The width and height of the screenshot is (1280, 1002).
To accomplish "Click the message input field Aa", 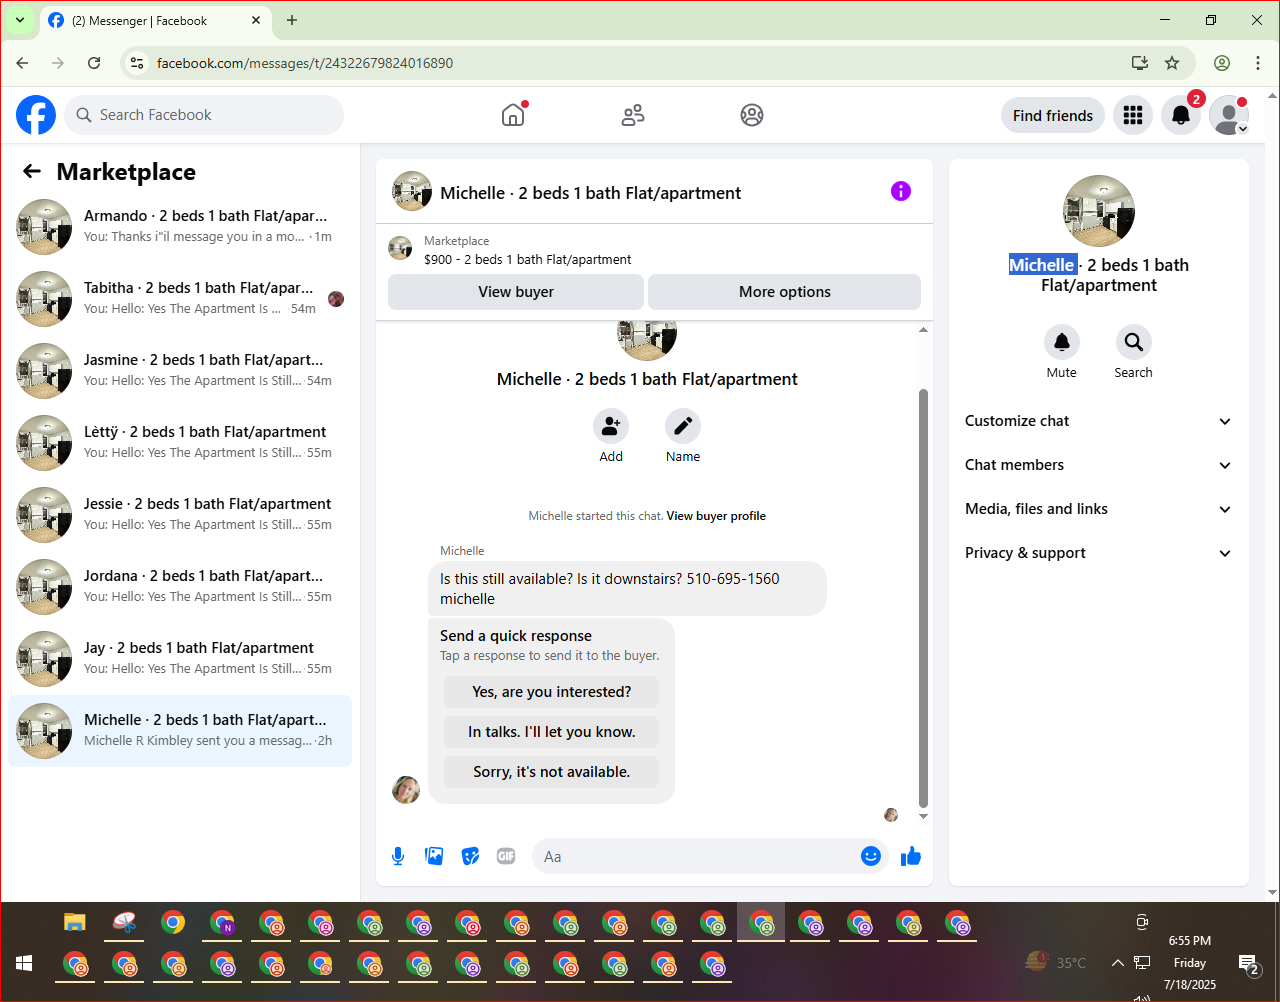I will tap(695, 856).
